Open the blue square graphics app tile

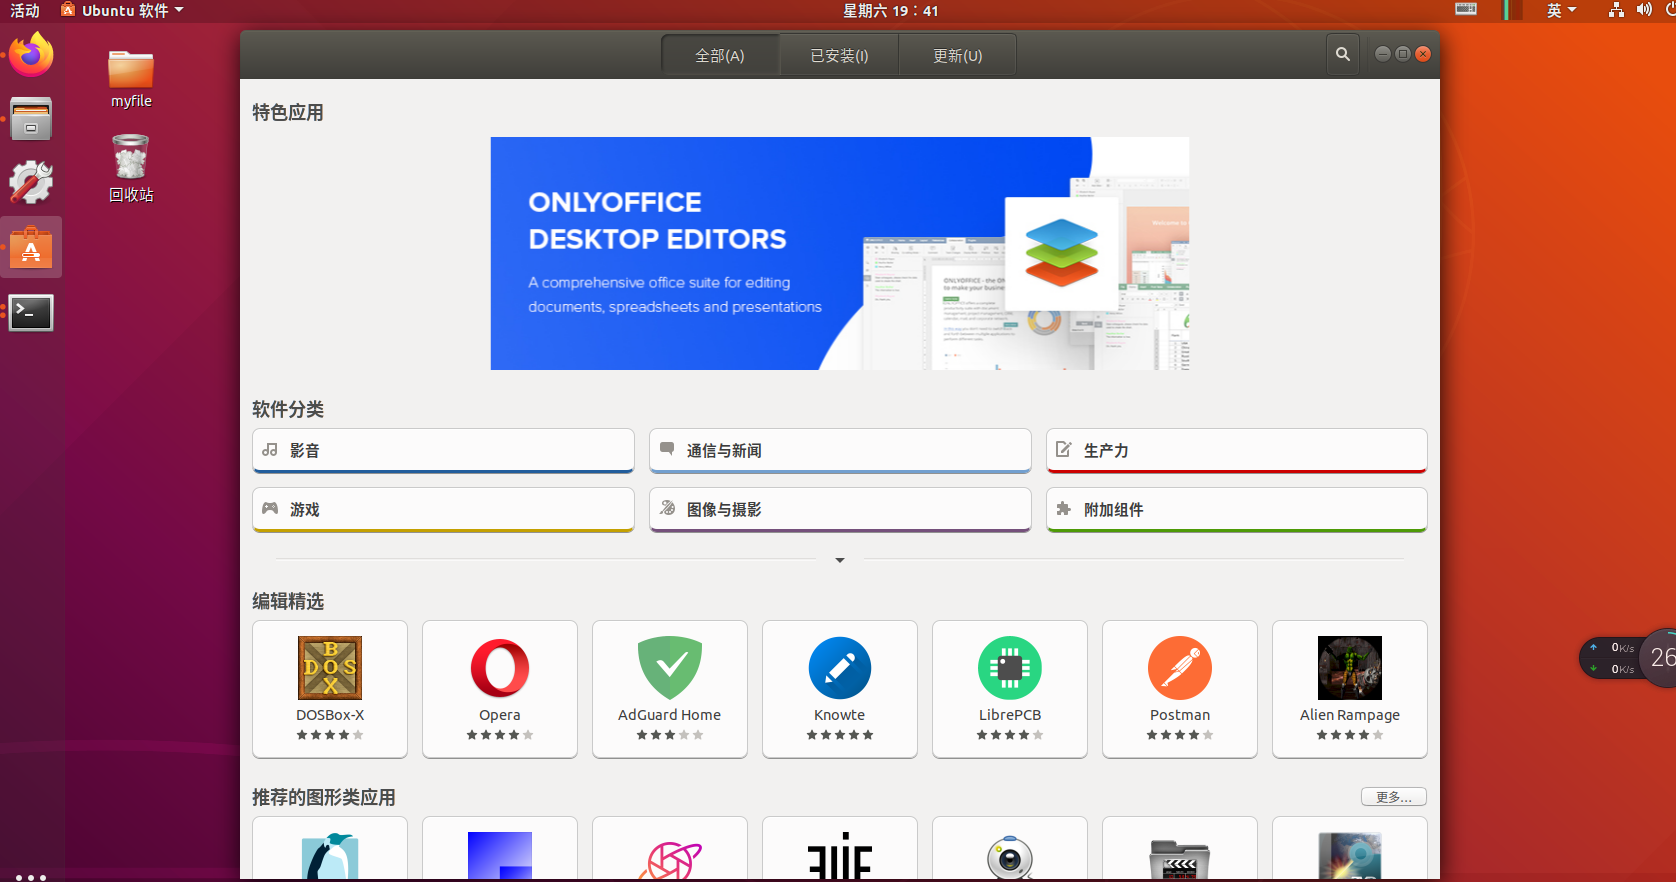[500, 849]
